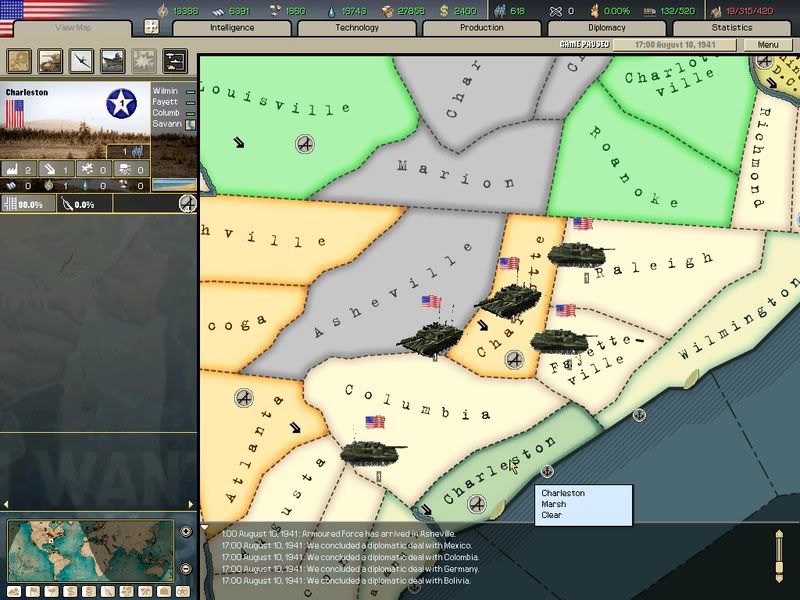Zoom in with the minimap plus button
Viewport: 800px width, 600px height.
click(186, 532)
